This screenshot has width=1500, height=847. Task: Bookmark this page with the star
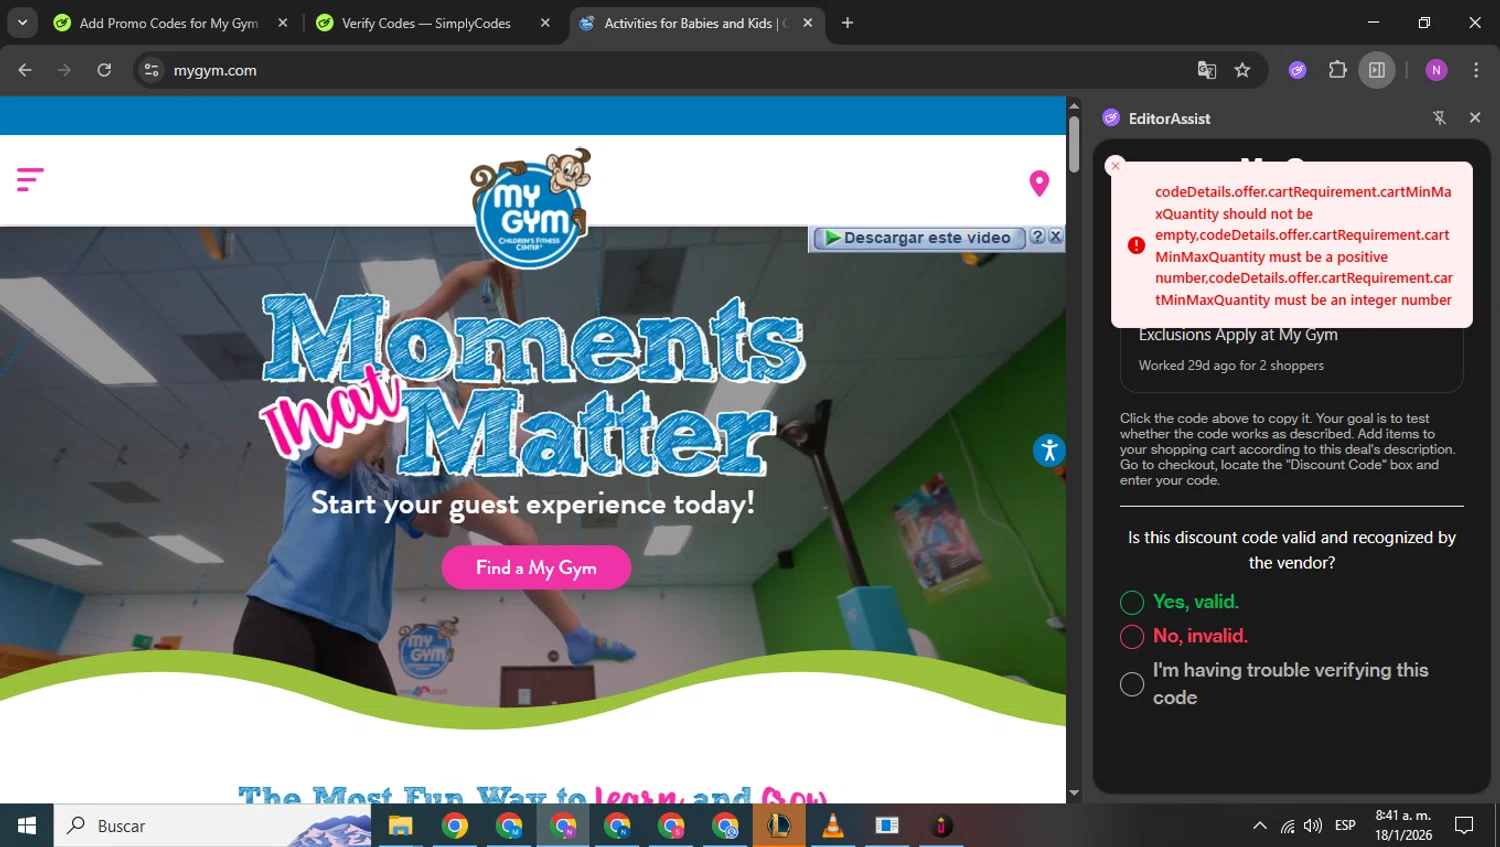point(1242,70)
